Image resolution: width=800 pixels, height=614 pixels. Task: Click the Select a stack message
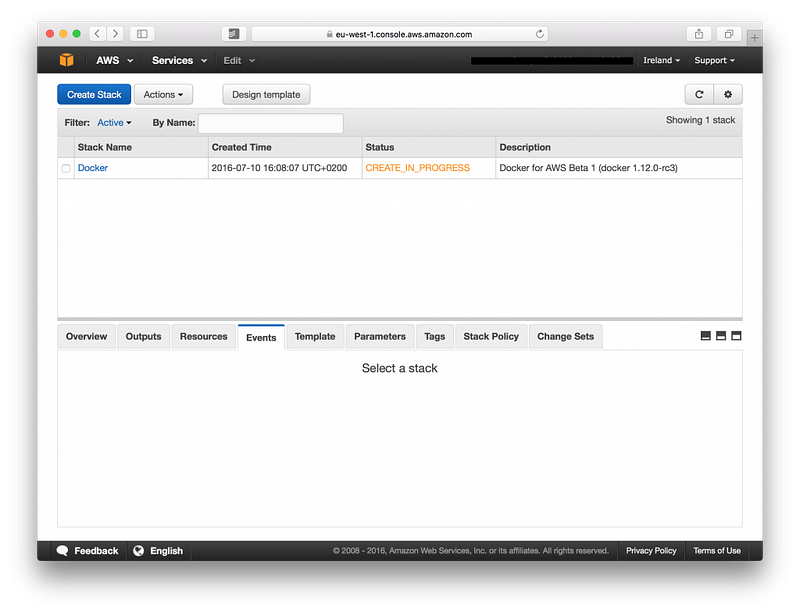coord(399,368)
